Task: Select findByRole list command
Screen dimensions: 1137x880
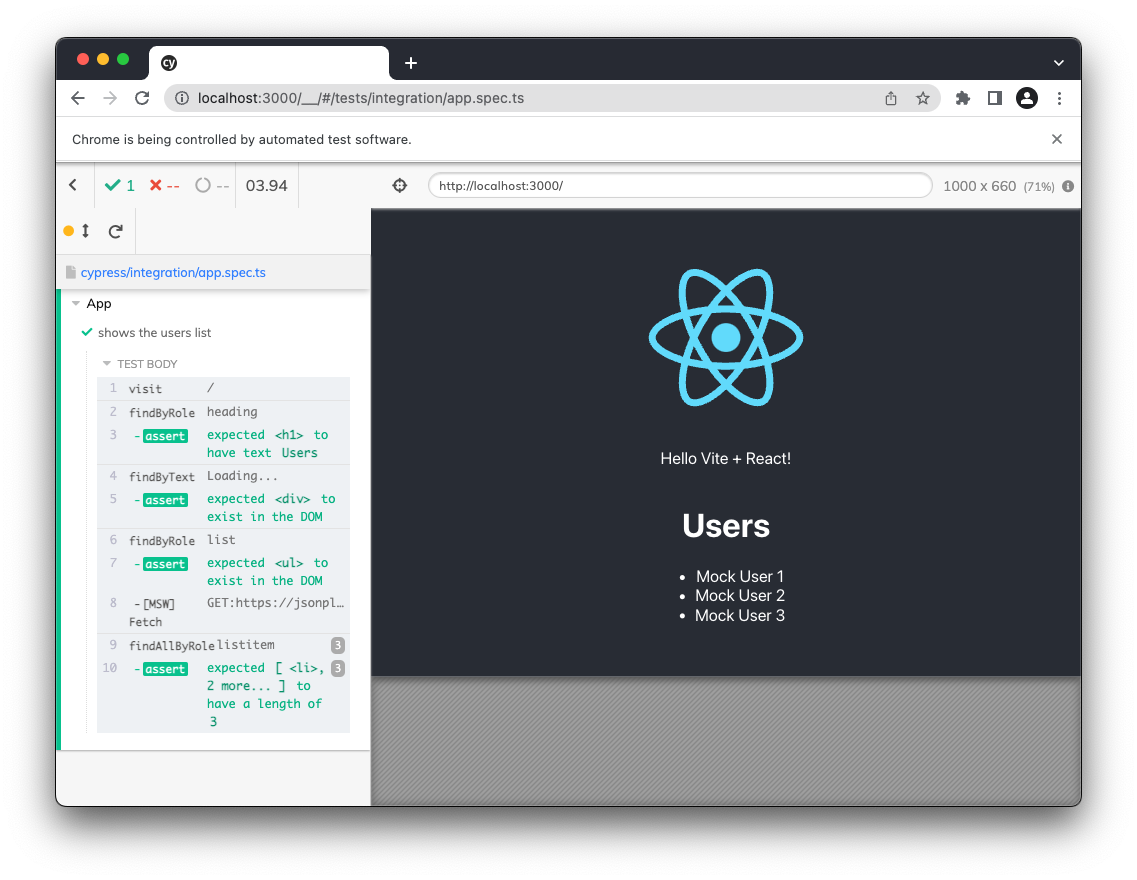Action: [223, 540]
